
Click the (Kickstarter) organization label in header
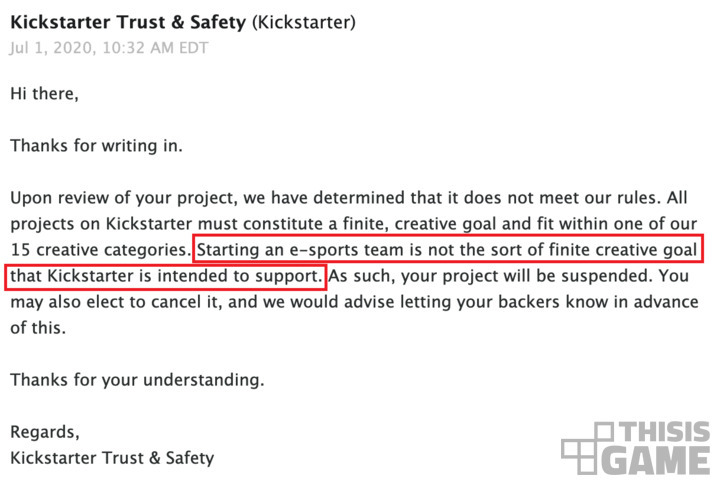[x=304, y=23]
